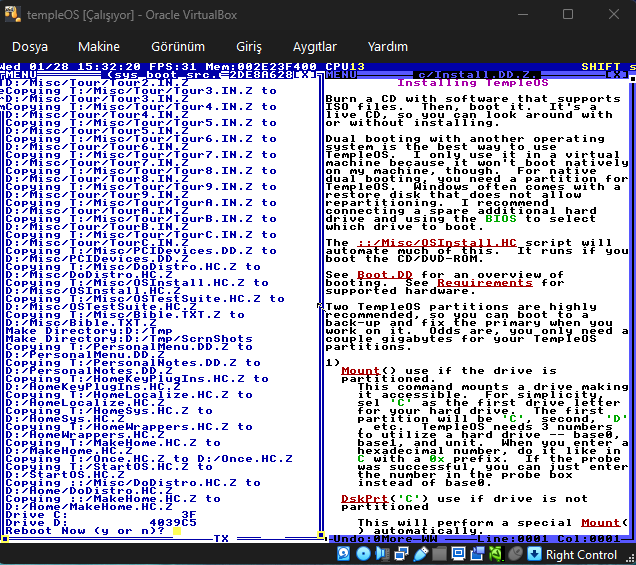The height and width of the screenshot is (565, 636).
Task: Open the Yardım menu
Action: pos(387,47)
